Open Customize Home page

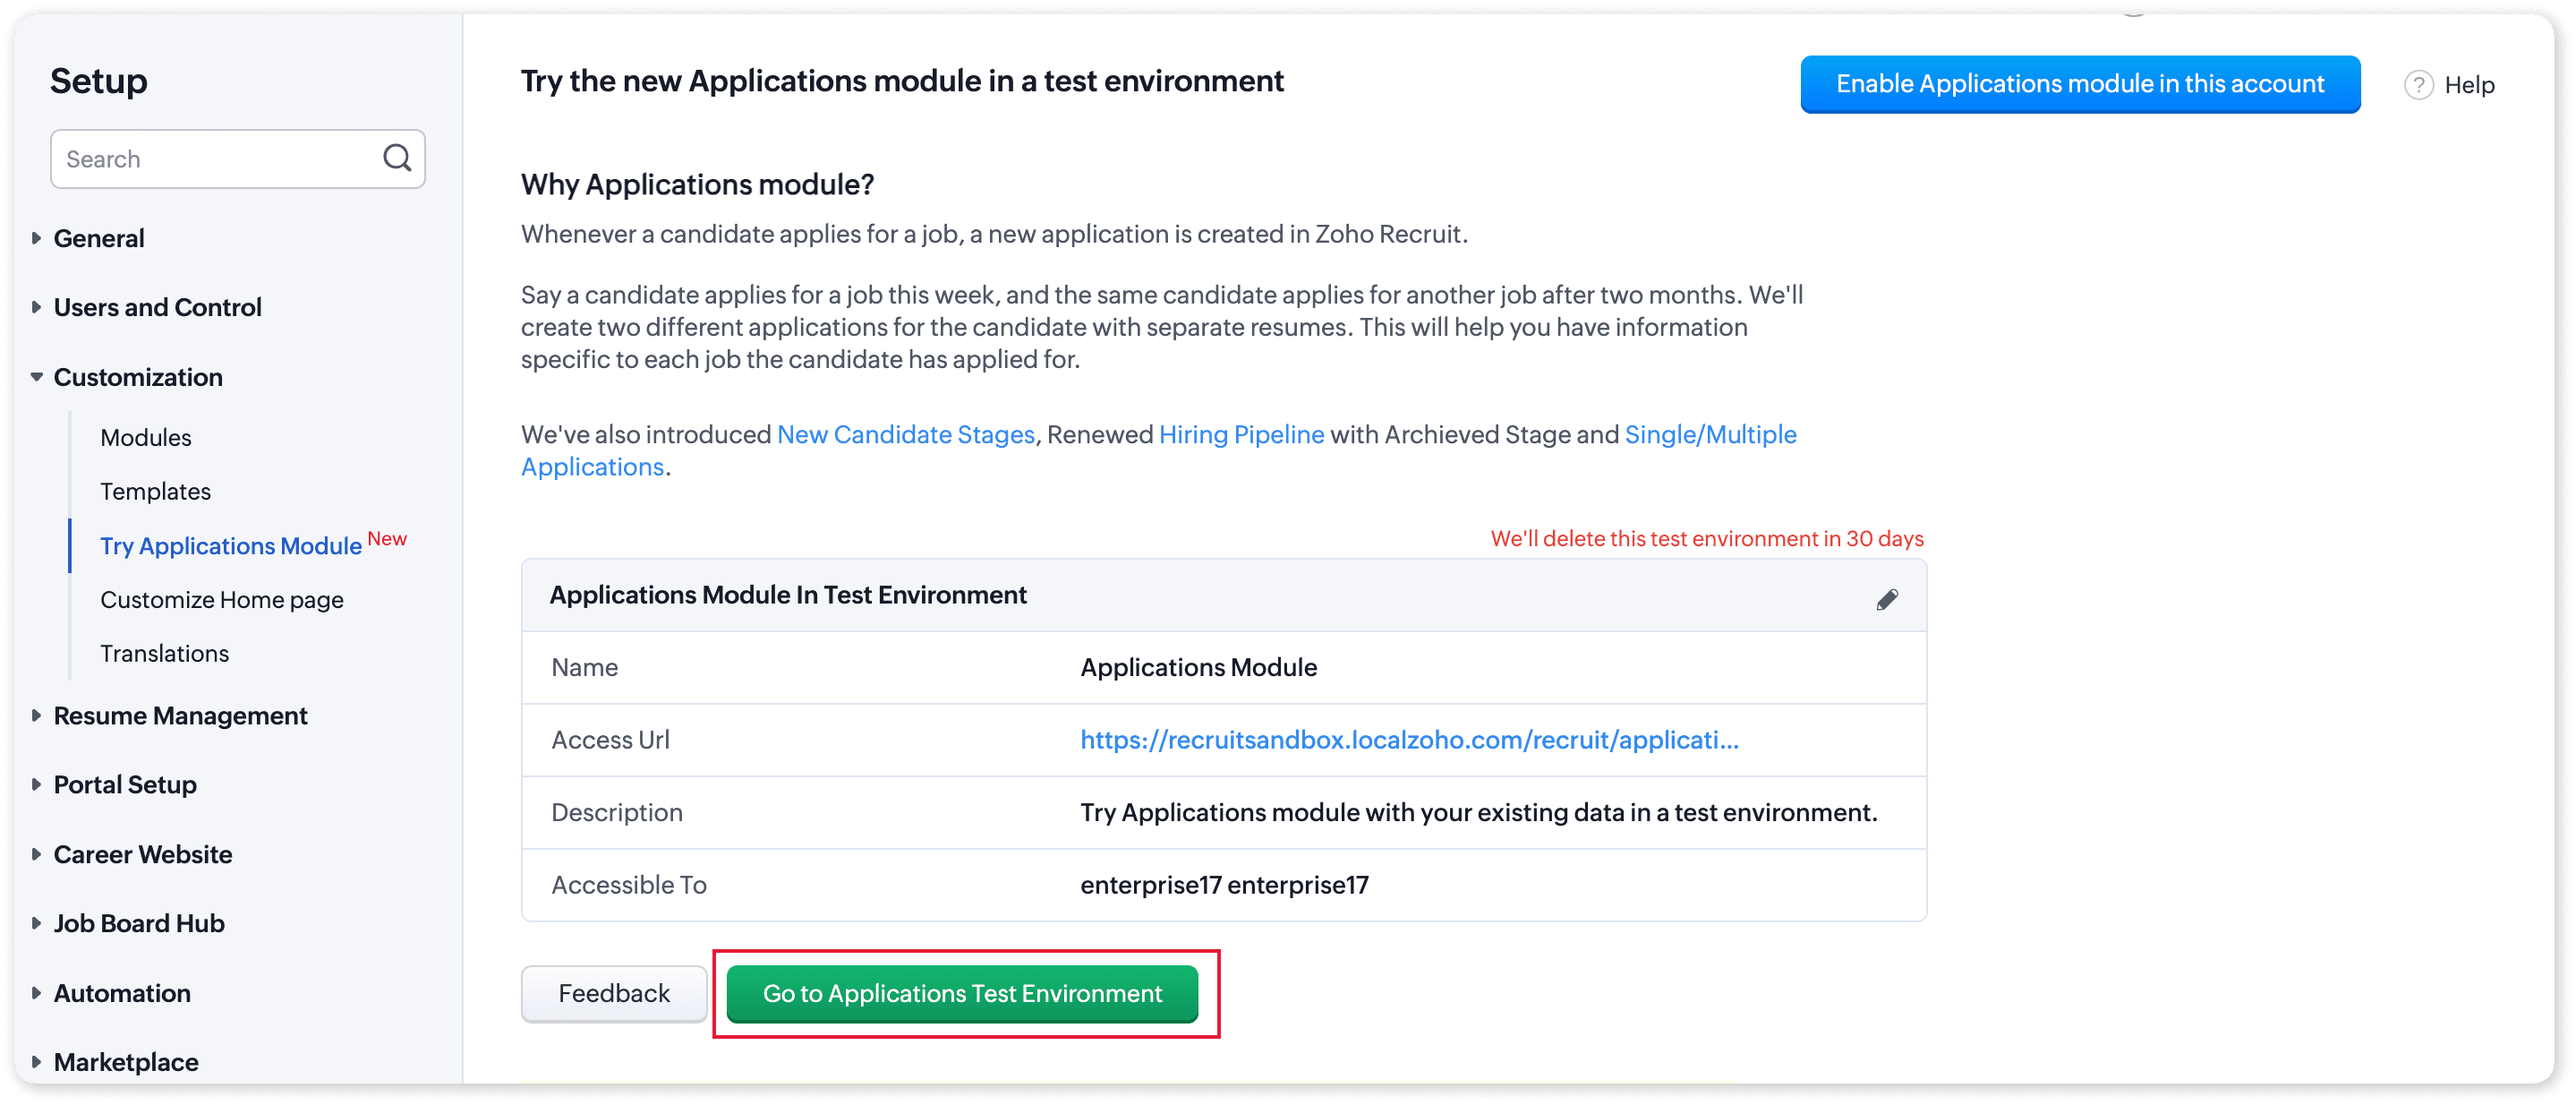pyautogui.click(x=222, y=600)
